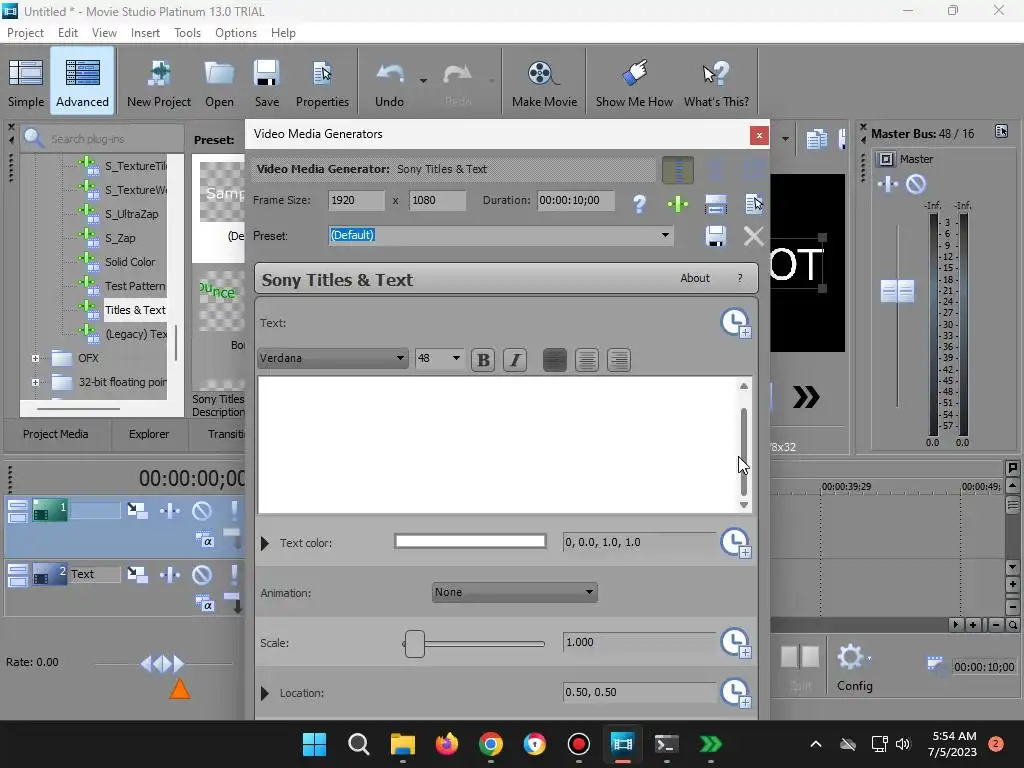Select Titles & Text generator

tap(135, 310)
